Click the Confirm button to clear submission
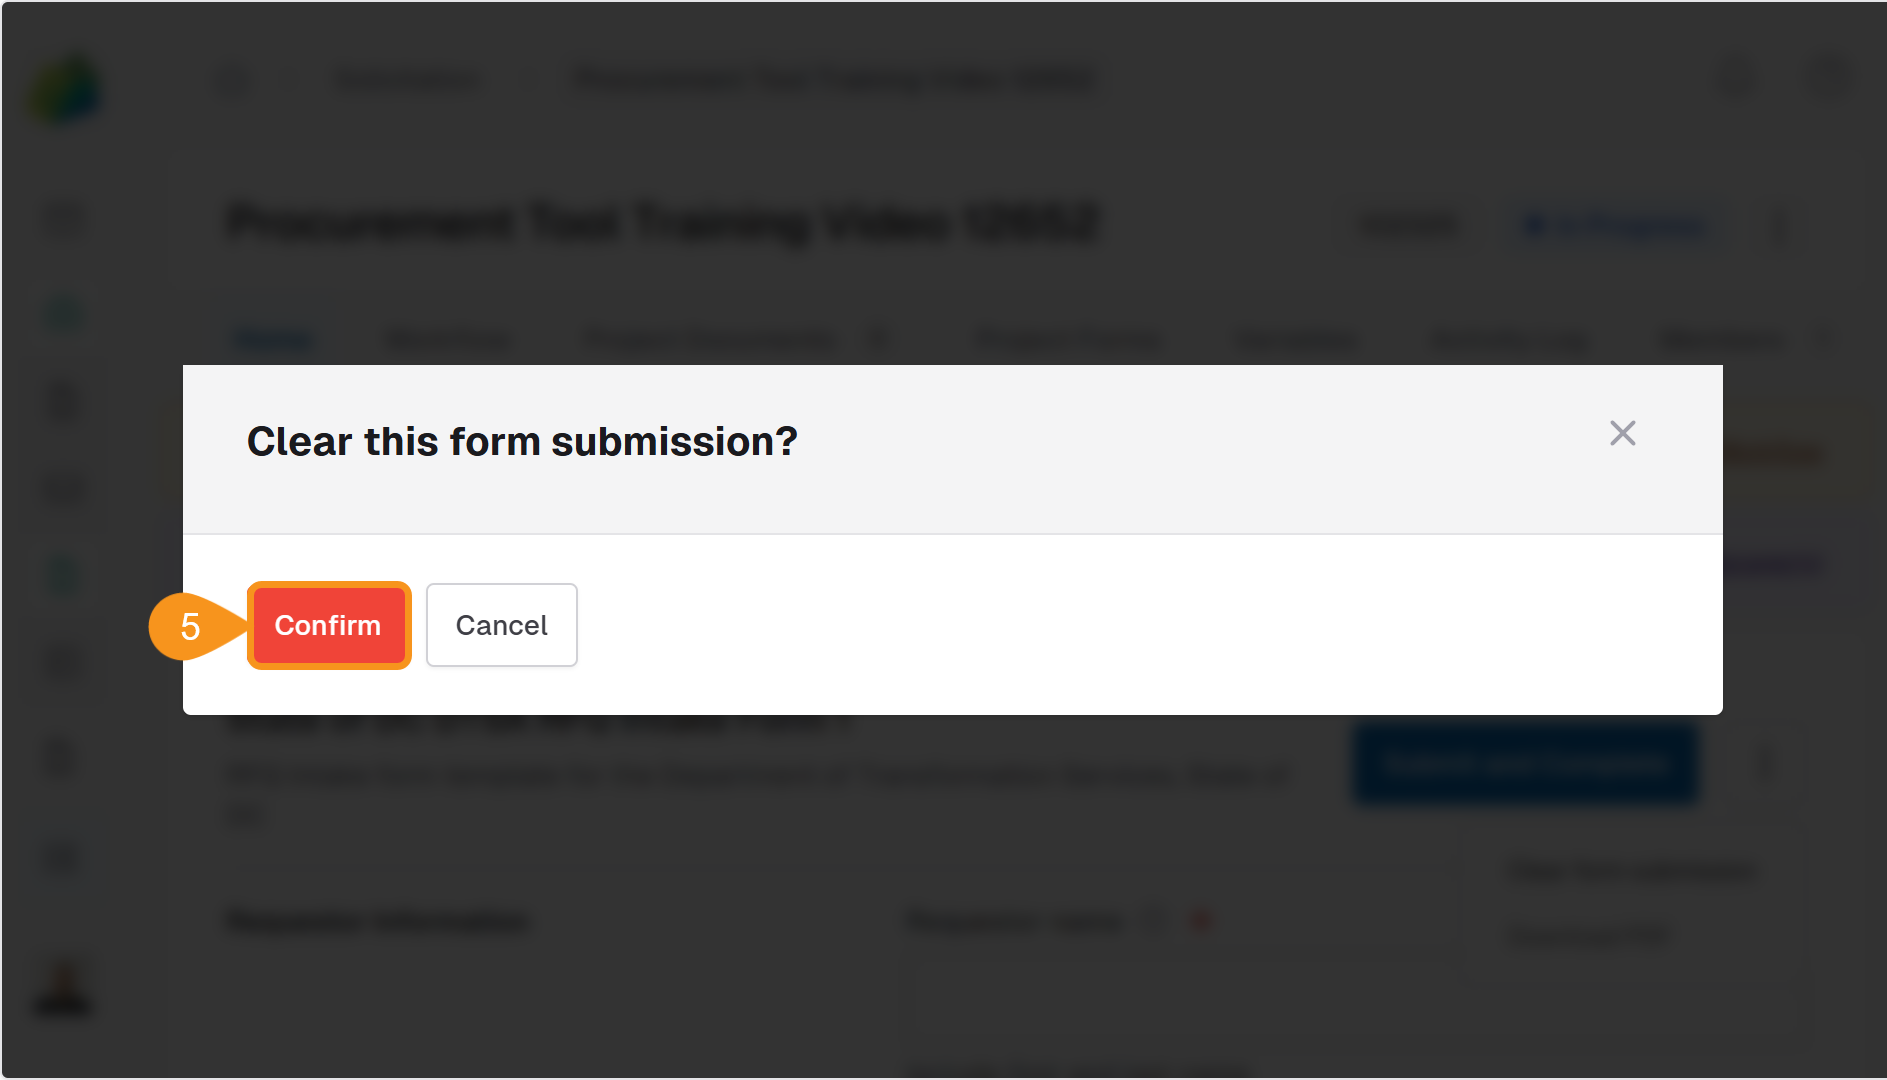This screenshot has height=1080, width=1887. point(329,625)
